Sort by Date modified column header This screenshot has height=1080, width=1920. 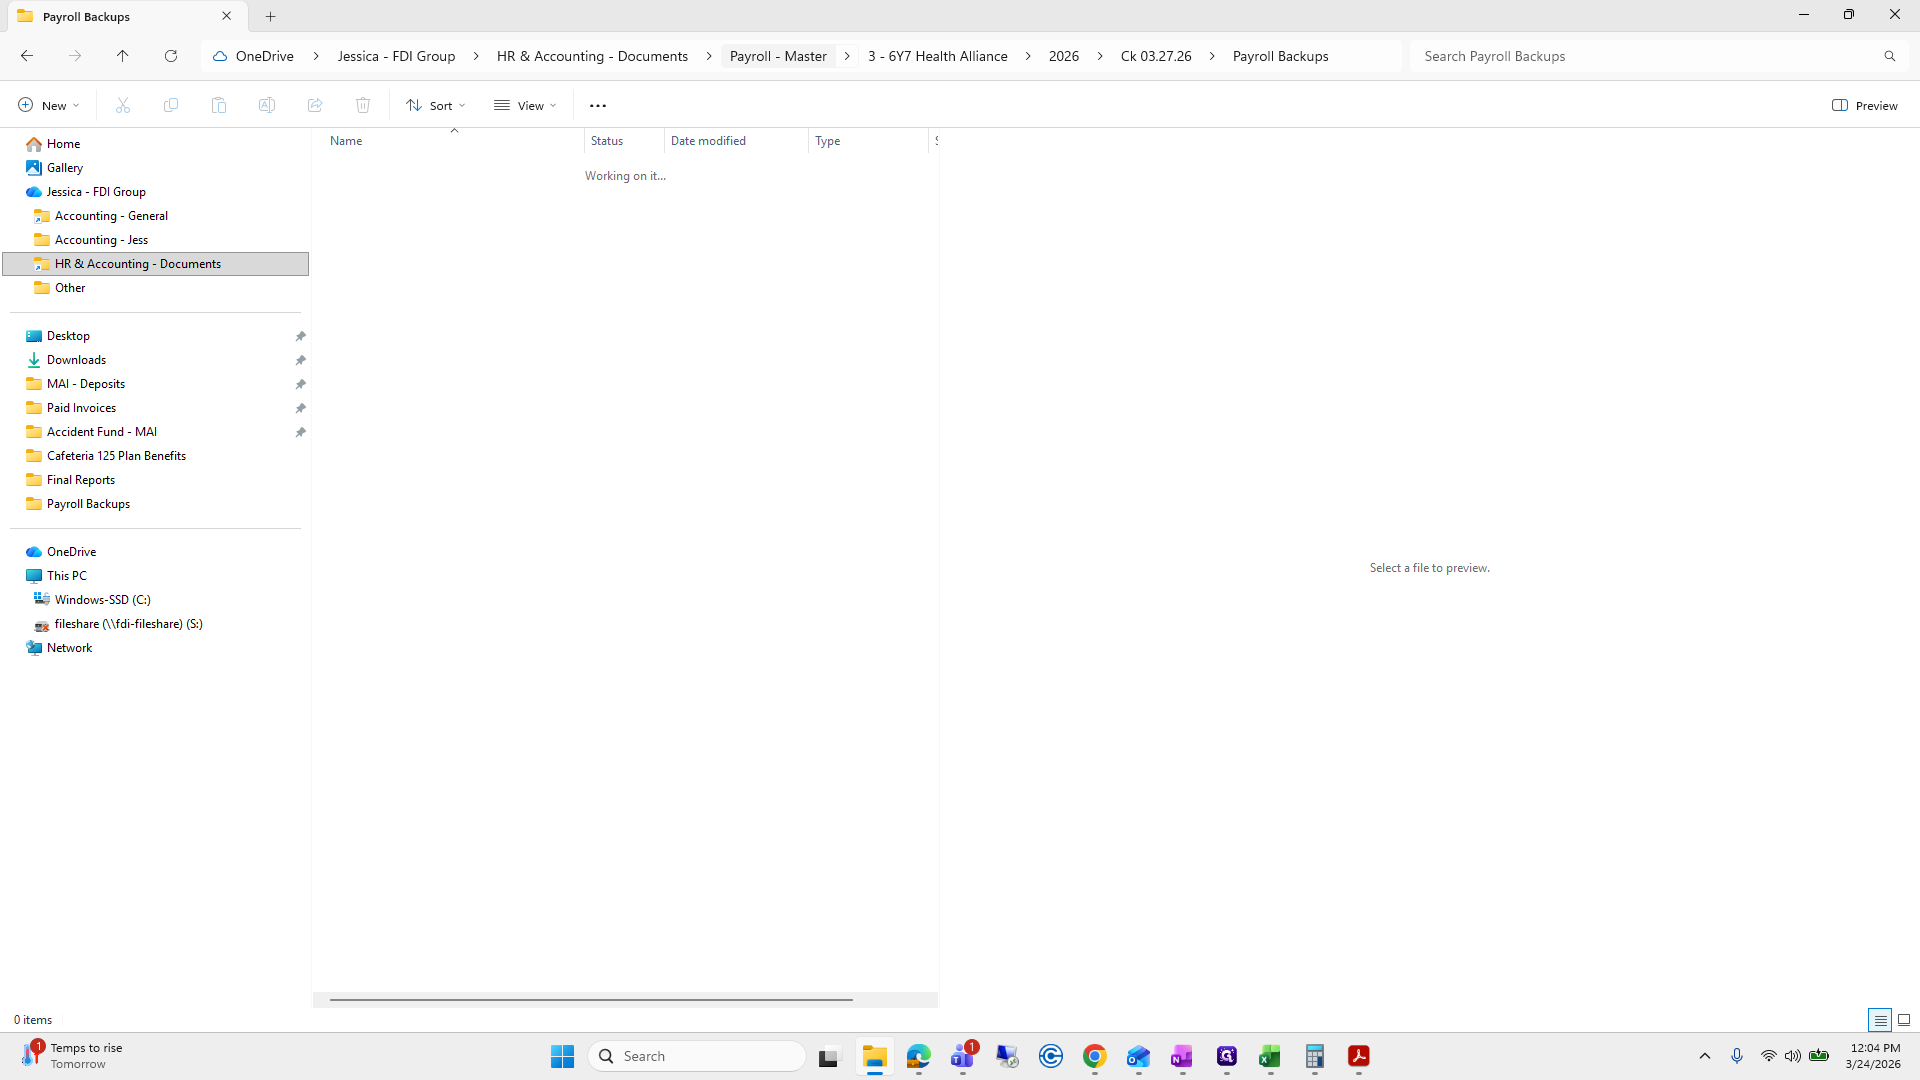pyautogui.click(x=708, y=141)
